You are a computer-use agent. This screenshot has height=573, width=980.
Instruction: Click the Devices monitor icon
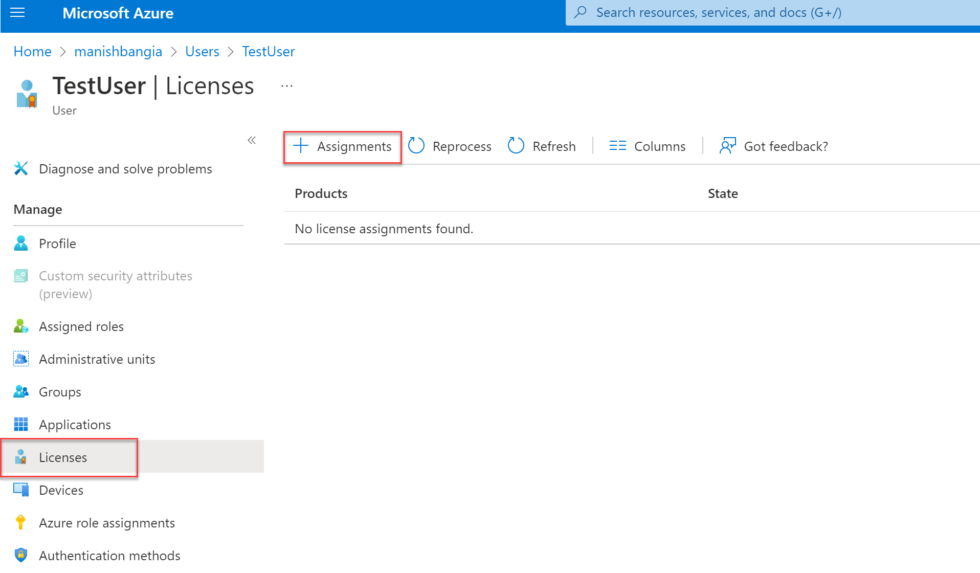click(21, 489)
